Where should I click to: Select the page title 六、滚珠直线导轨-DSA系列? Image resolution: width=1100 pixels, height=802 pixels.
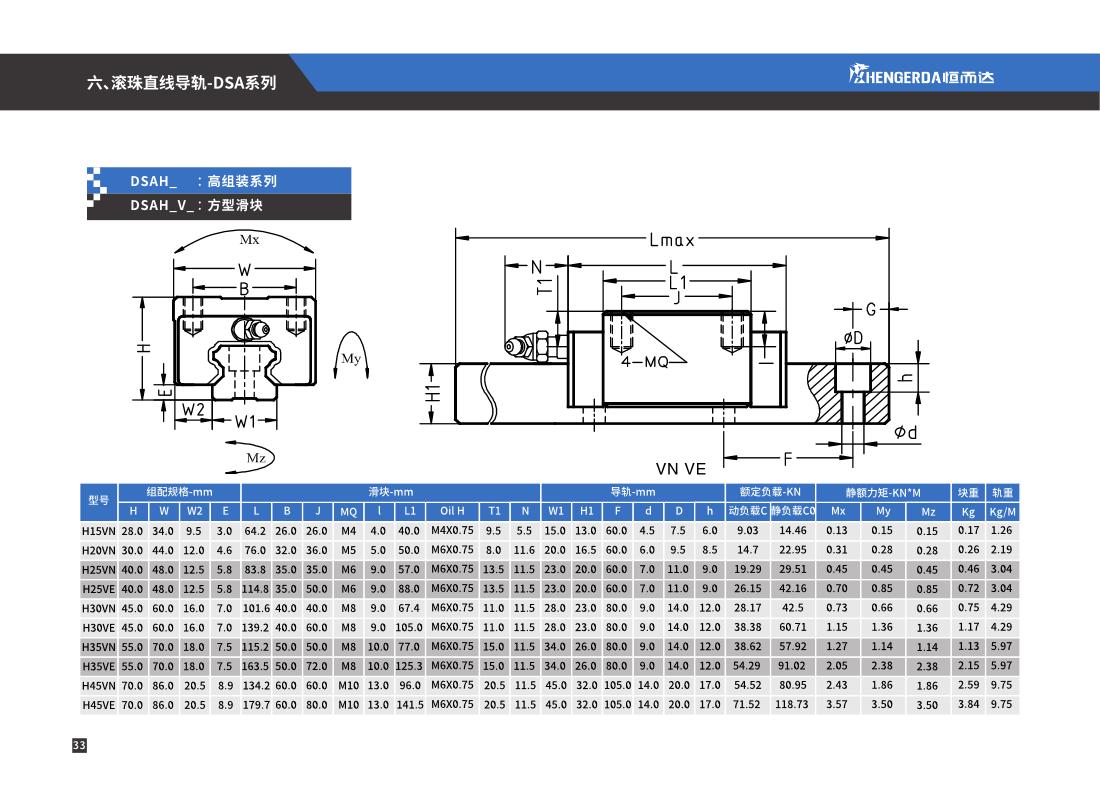click(181, 83)
